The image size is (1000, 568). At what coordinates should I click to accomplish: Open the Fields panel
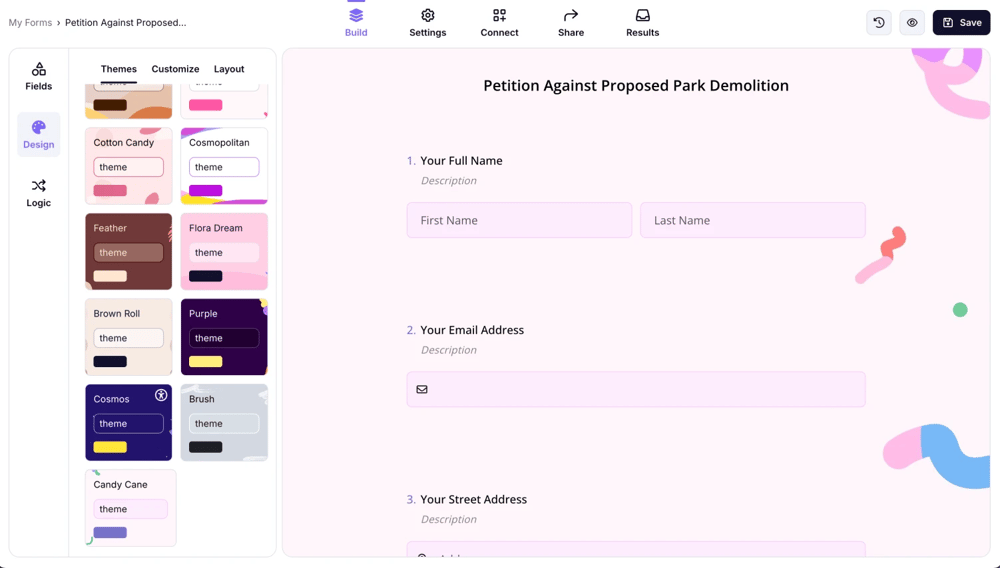click(39, 76)
